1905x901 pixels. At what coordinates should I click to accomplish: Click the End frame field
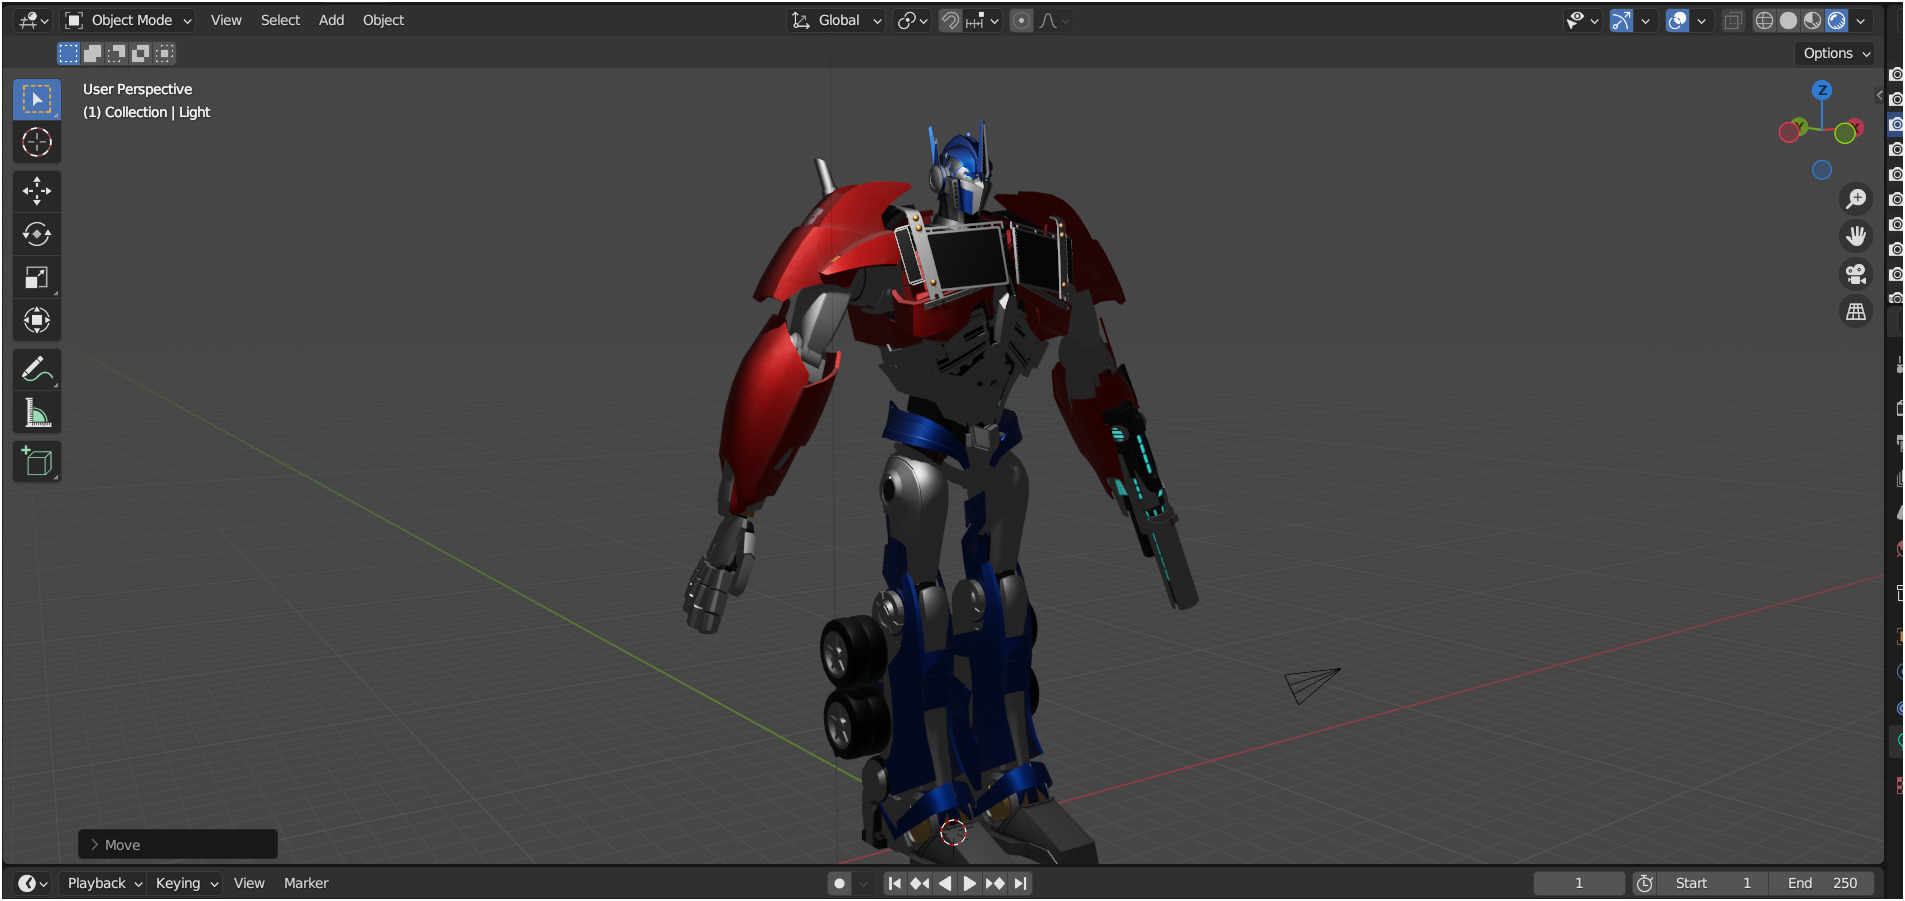click(x=1821, y=883)
